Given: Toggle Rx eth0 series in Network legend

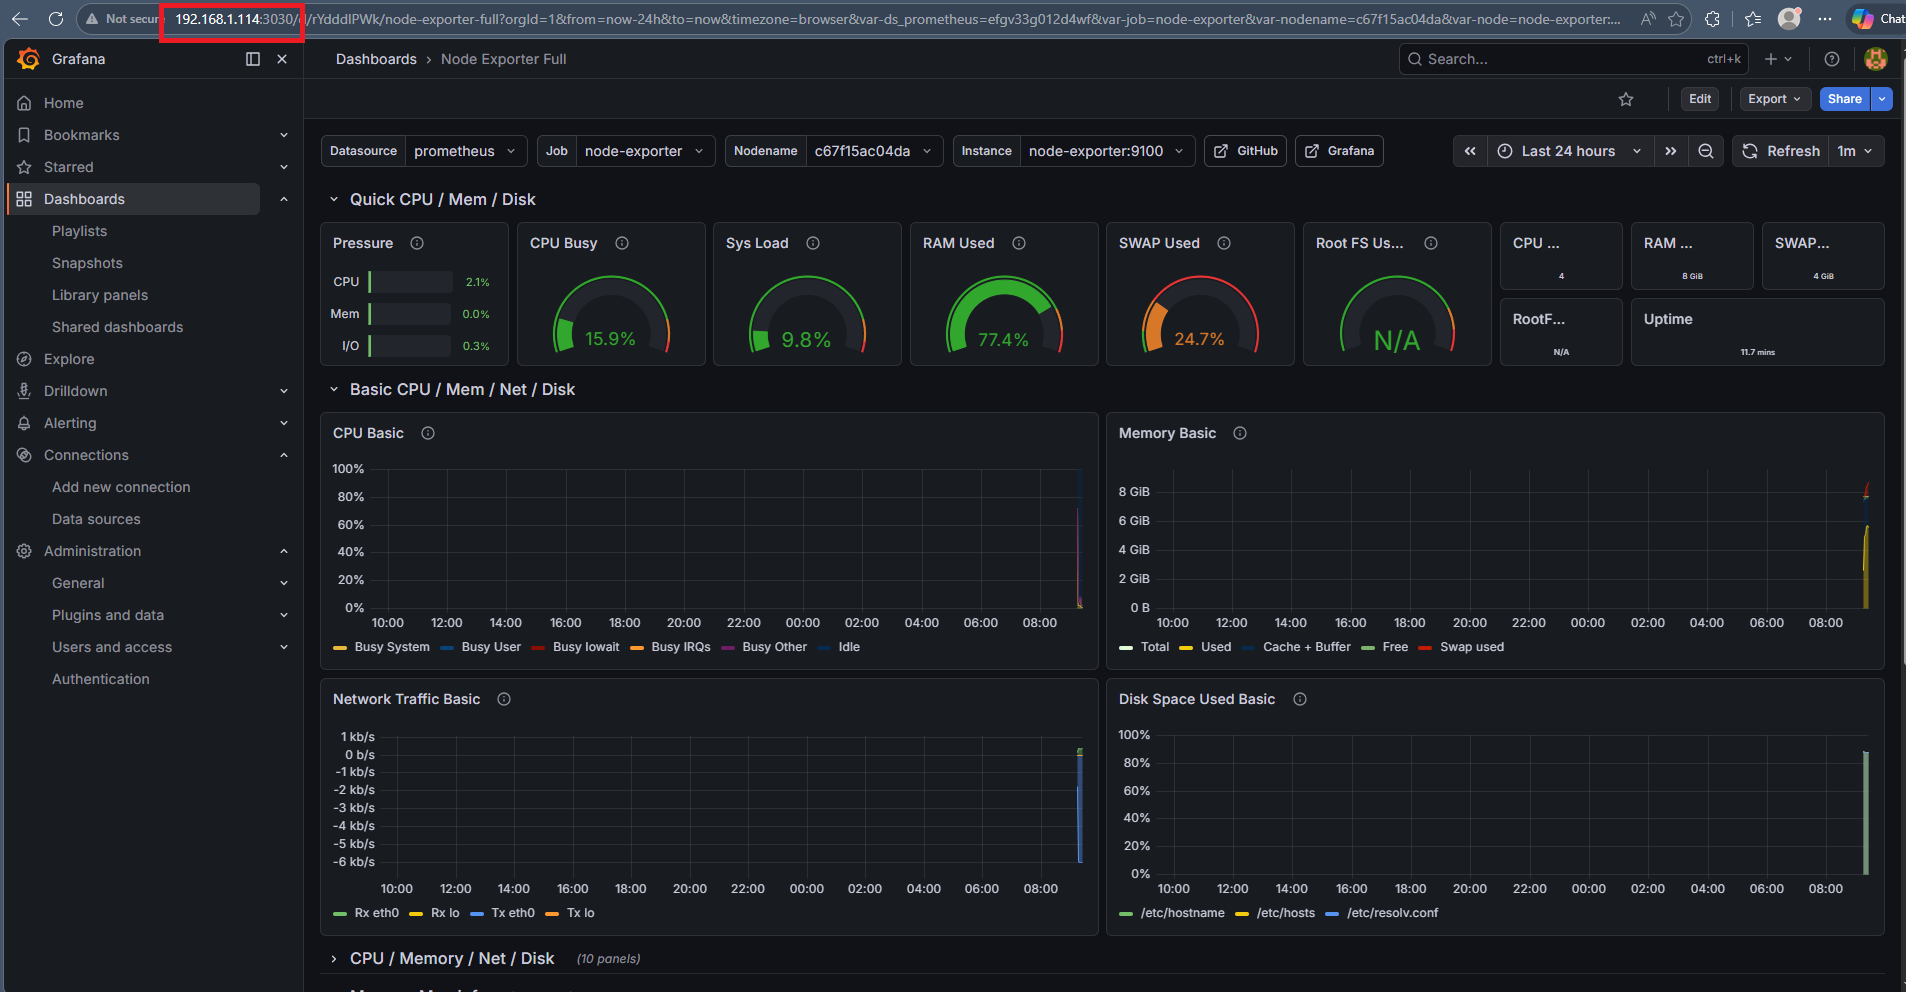Looking at the screenshot, I should 376,913.
